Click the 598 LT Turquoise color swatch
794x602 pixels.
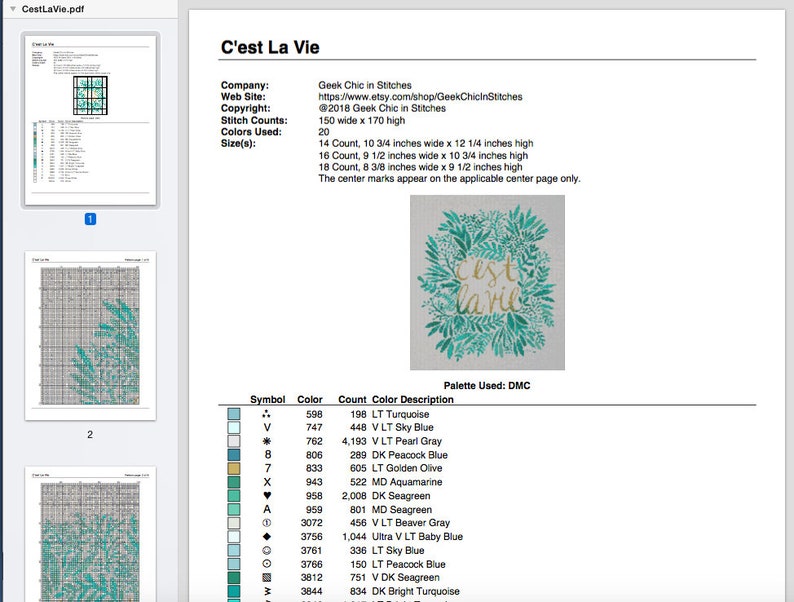233,414
